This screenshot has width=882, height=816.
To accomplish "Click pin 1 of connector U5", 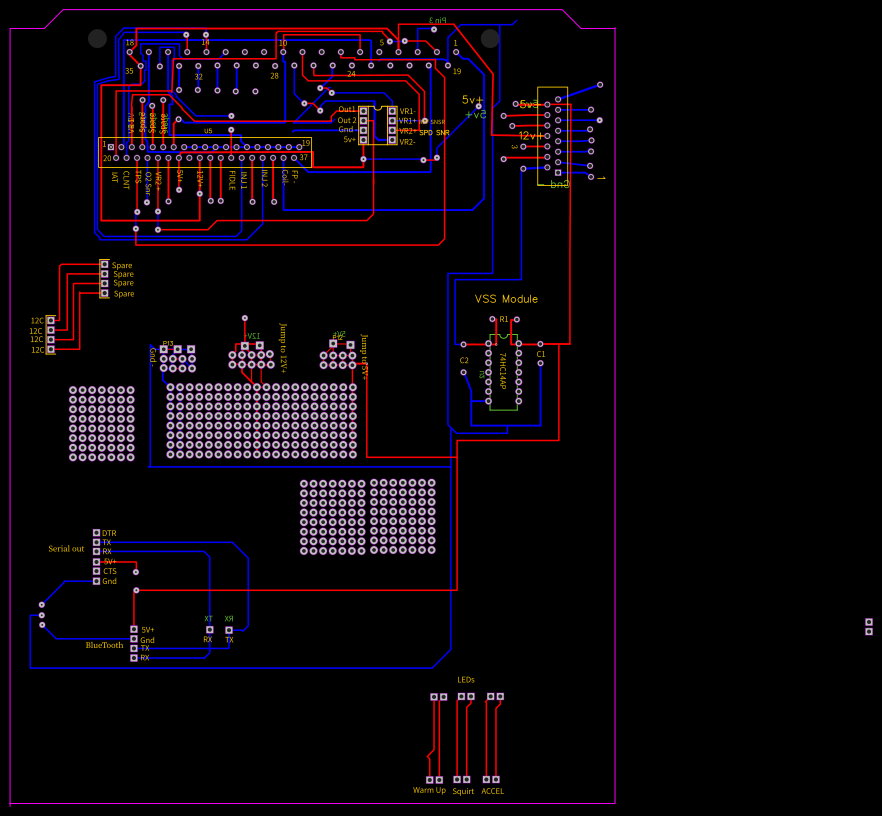I will [111, 147].
